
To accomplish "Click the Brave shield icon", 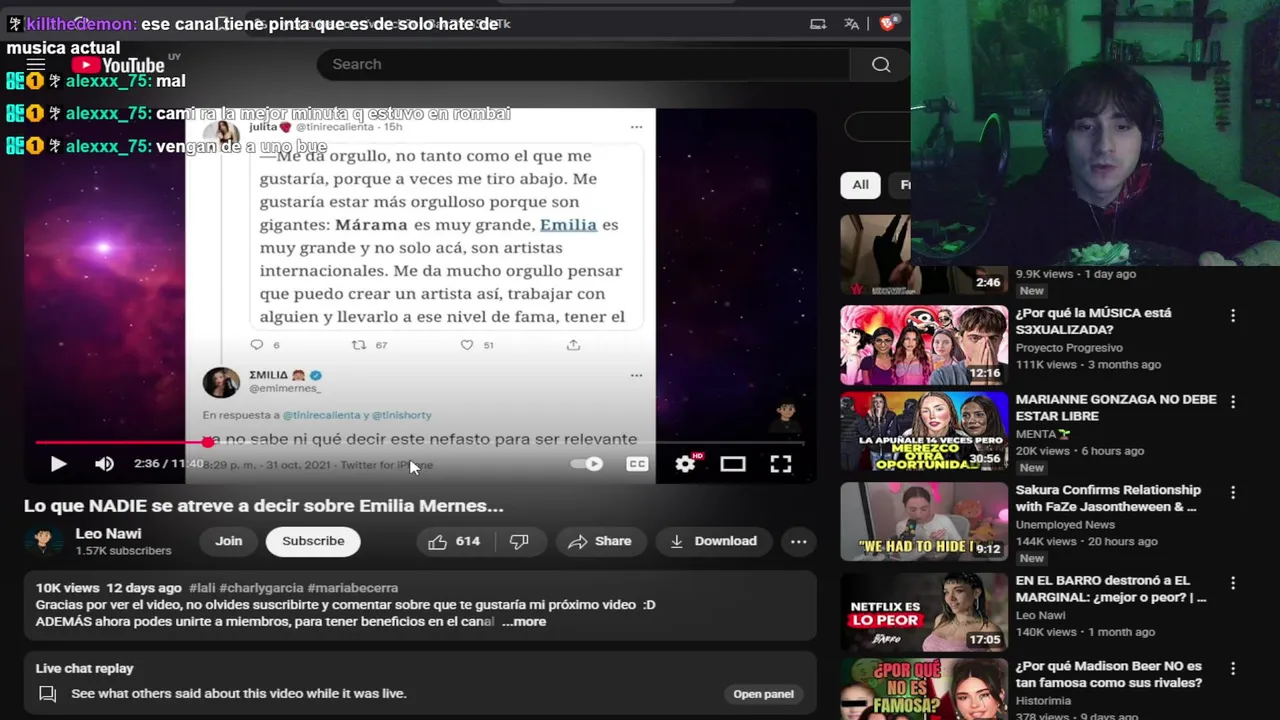I will click(887, 24).
